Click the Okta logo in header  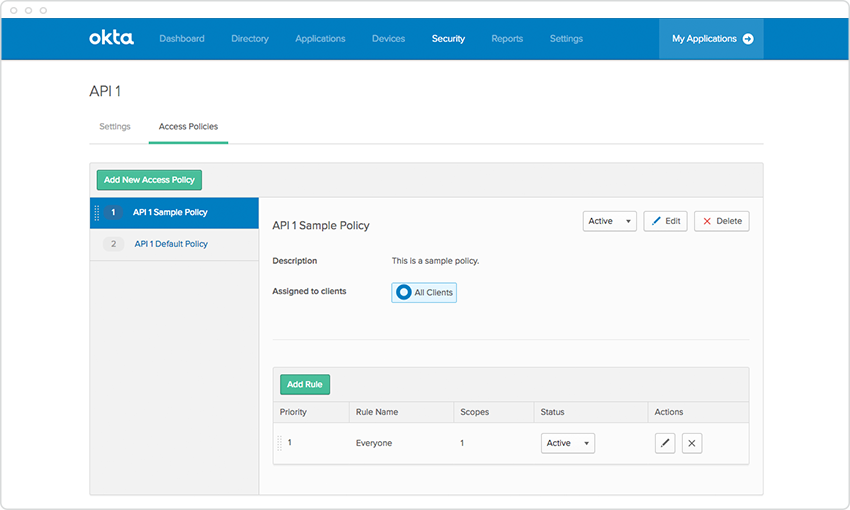[x=110, y=38]
